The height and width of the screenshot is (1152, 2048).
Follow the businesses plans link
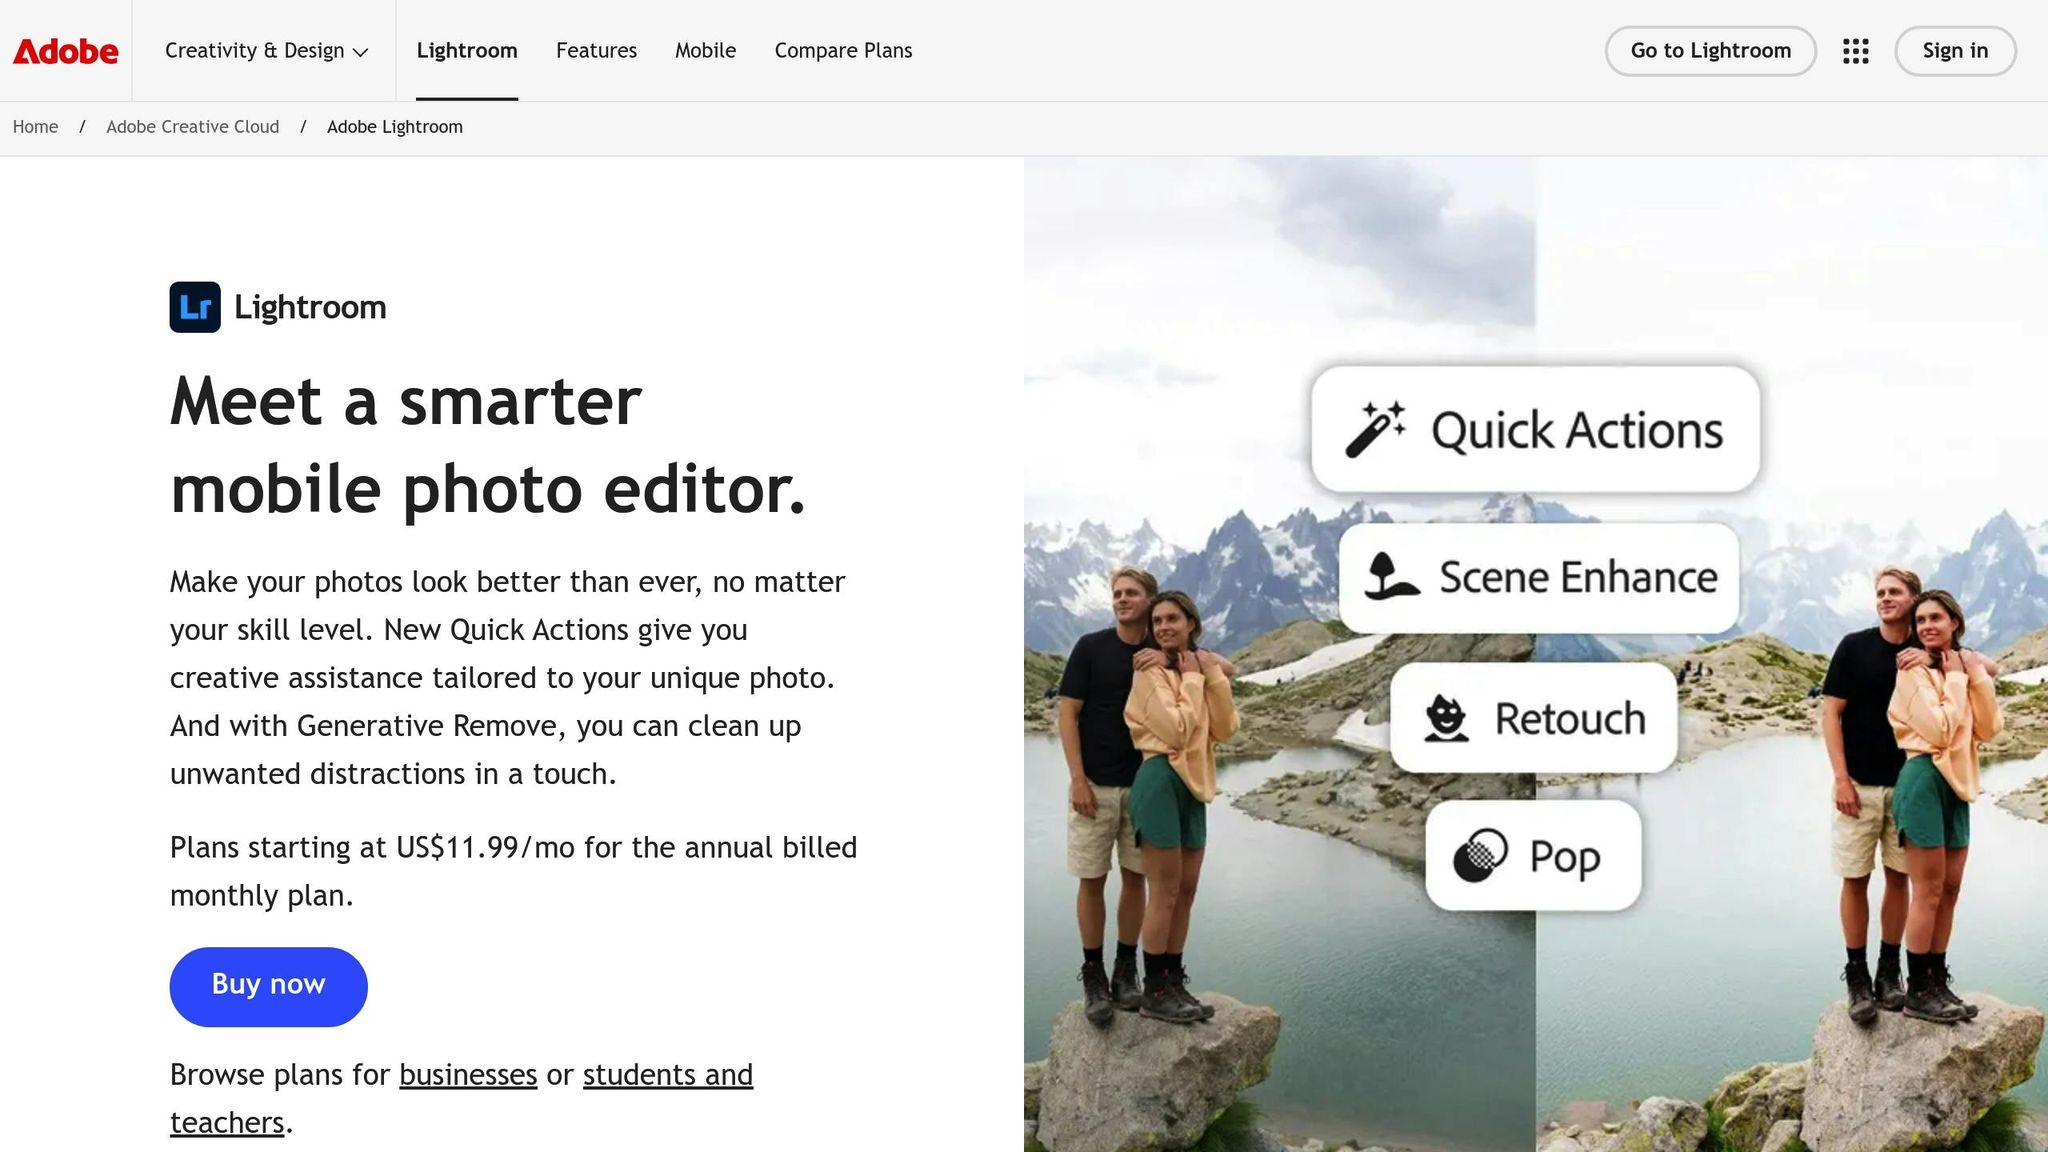(x=468, y=1075)
